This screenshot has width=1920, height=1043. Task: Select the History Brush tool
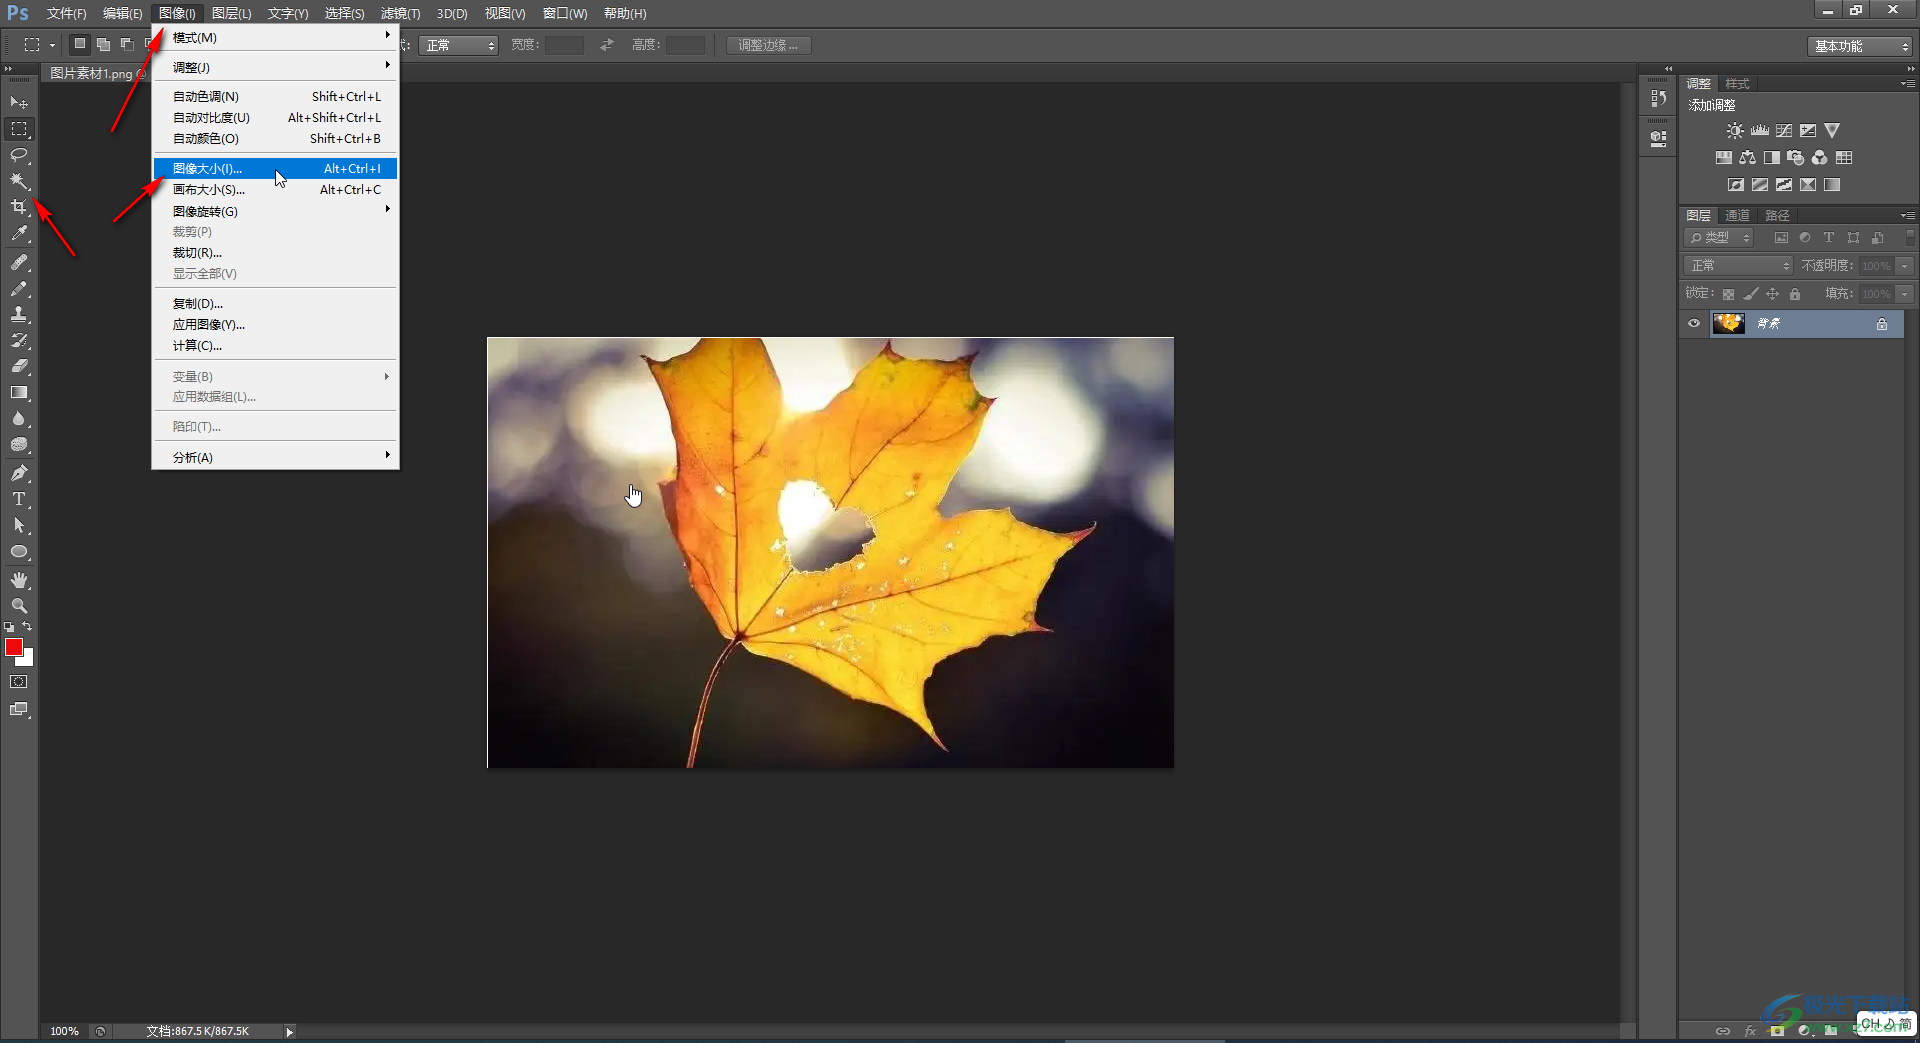(19, 340)
